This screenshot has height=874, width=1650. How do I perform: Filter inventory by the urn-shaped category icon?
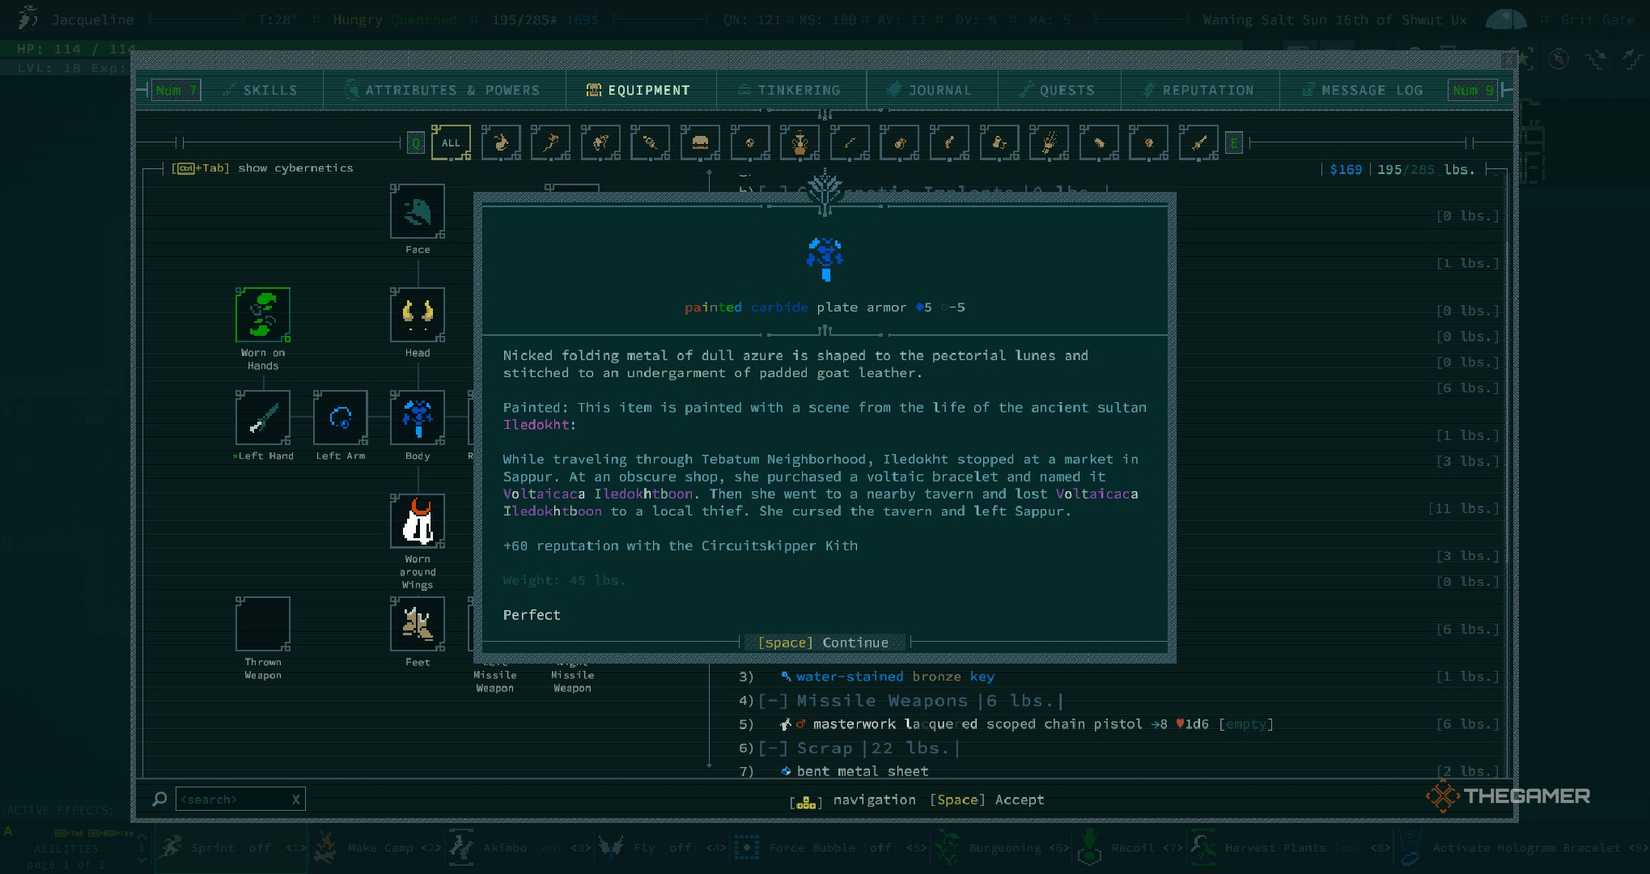point(799,143)
